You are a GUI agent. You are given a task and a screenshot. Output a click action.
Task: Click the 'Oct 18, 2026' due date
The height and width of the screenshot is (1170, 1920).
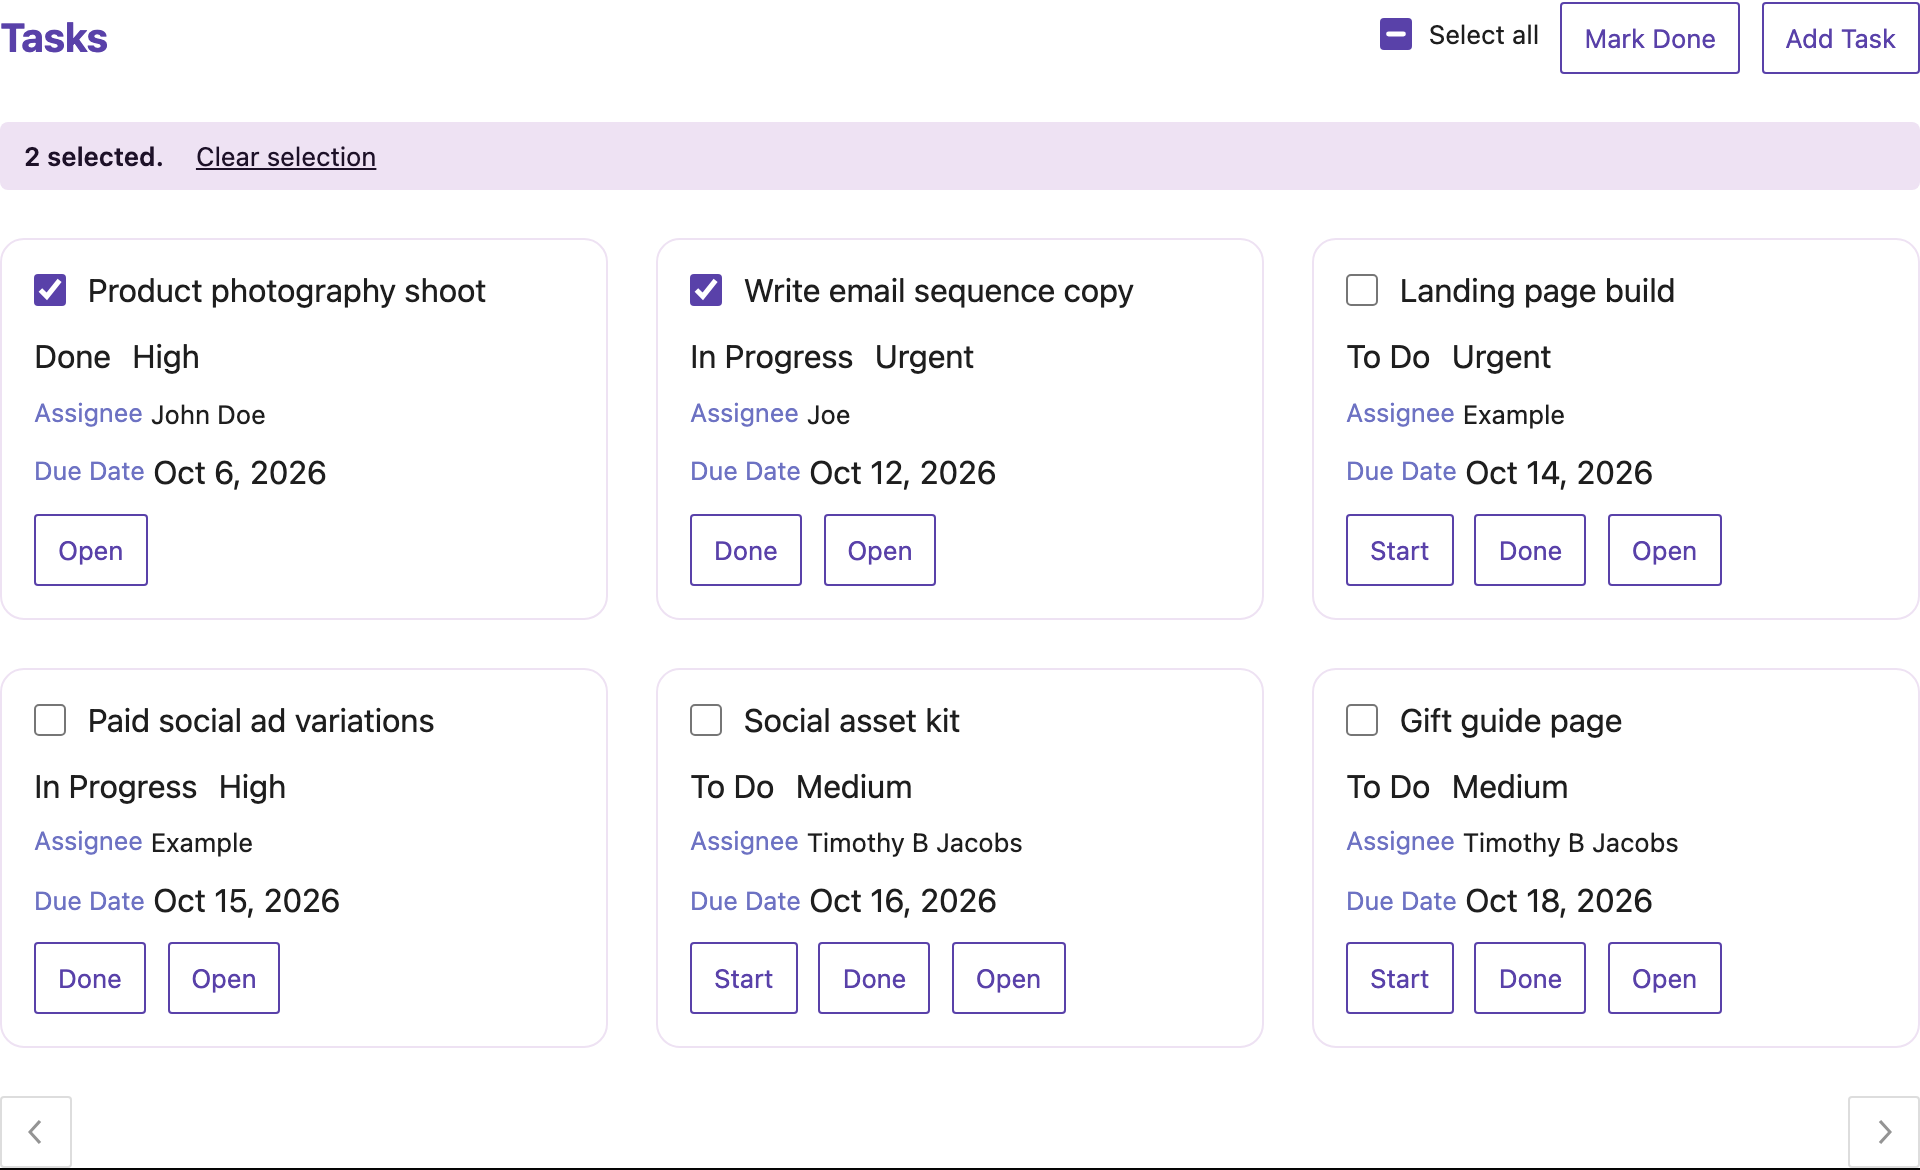(1559, 901)
